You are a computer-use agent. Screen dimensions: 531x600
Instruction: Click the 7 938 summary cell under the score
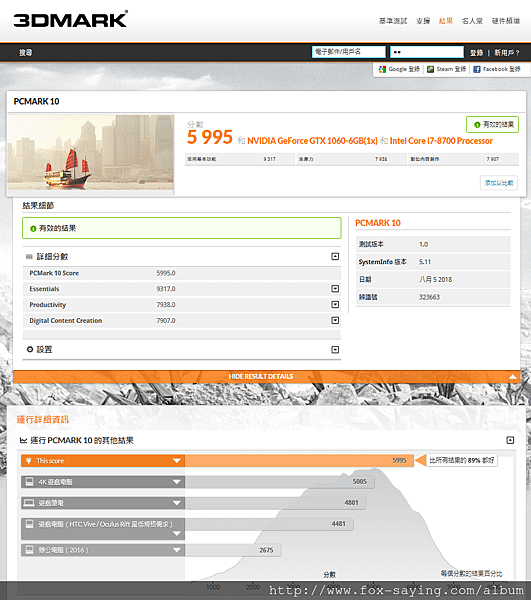(x=352, y=159)
